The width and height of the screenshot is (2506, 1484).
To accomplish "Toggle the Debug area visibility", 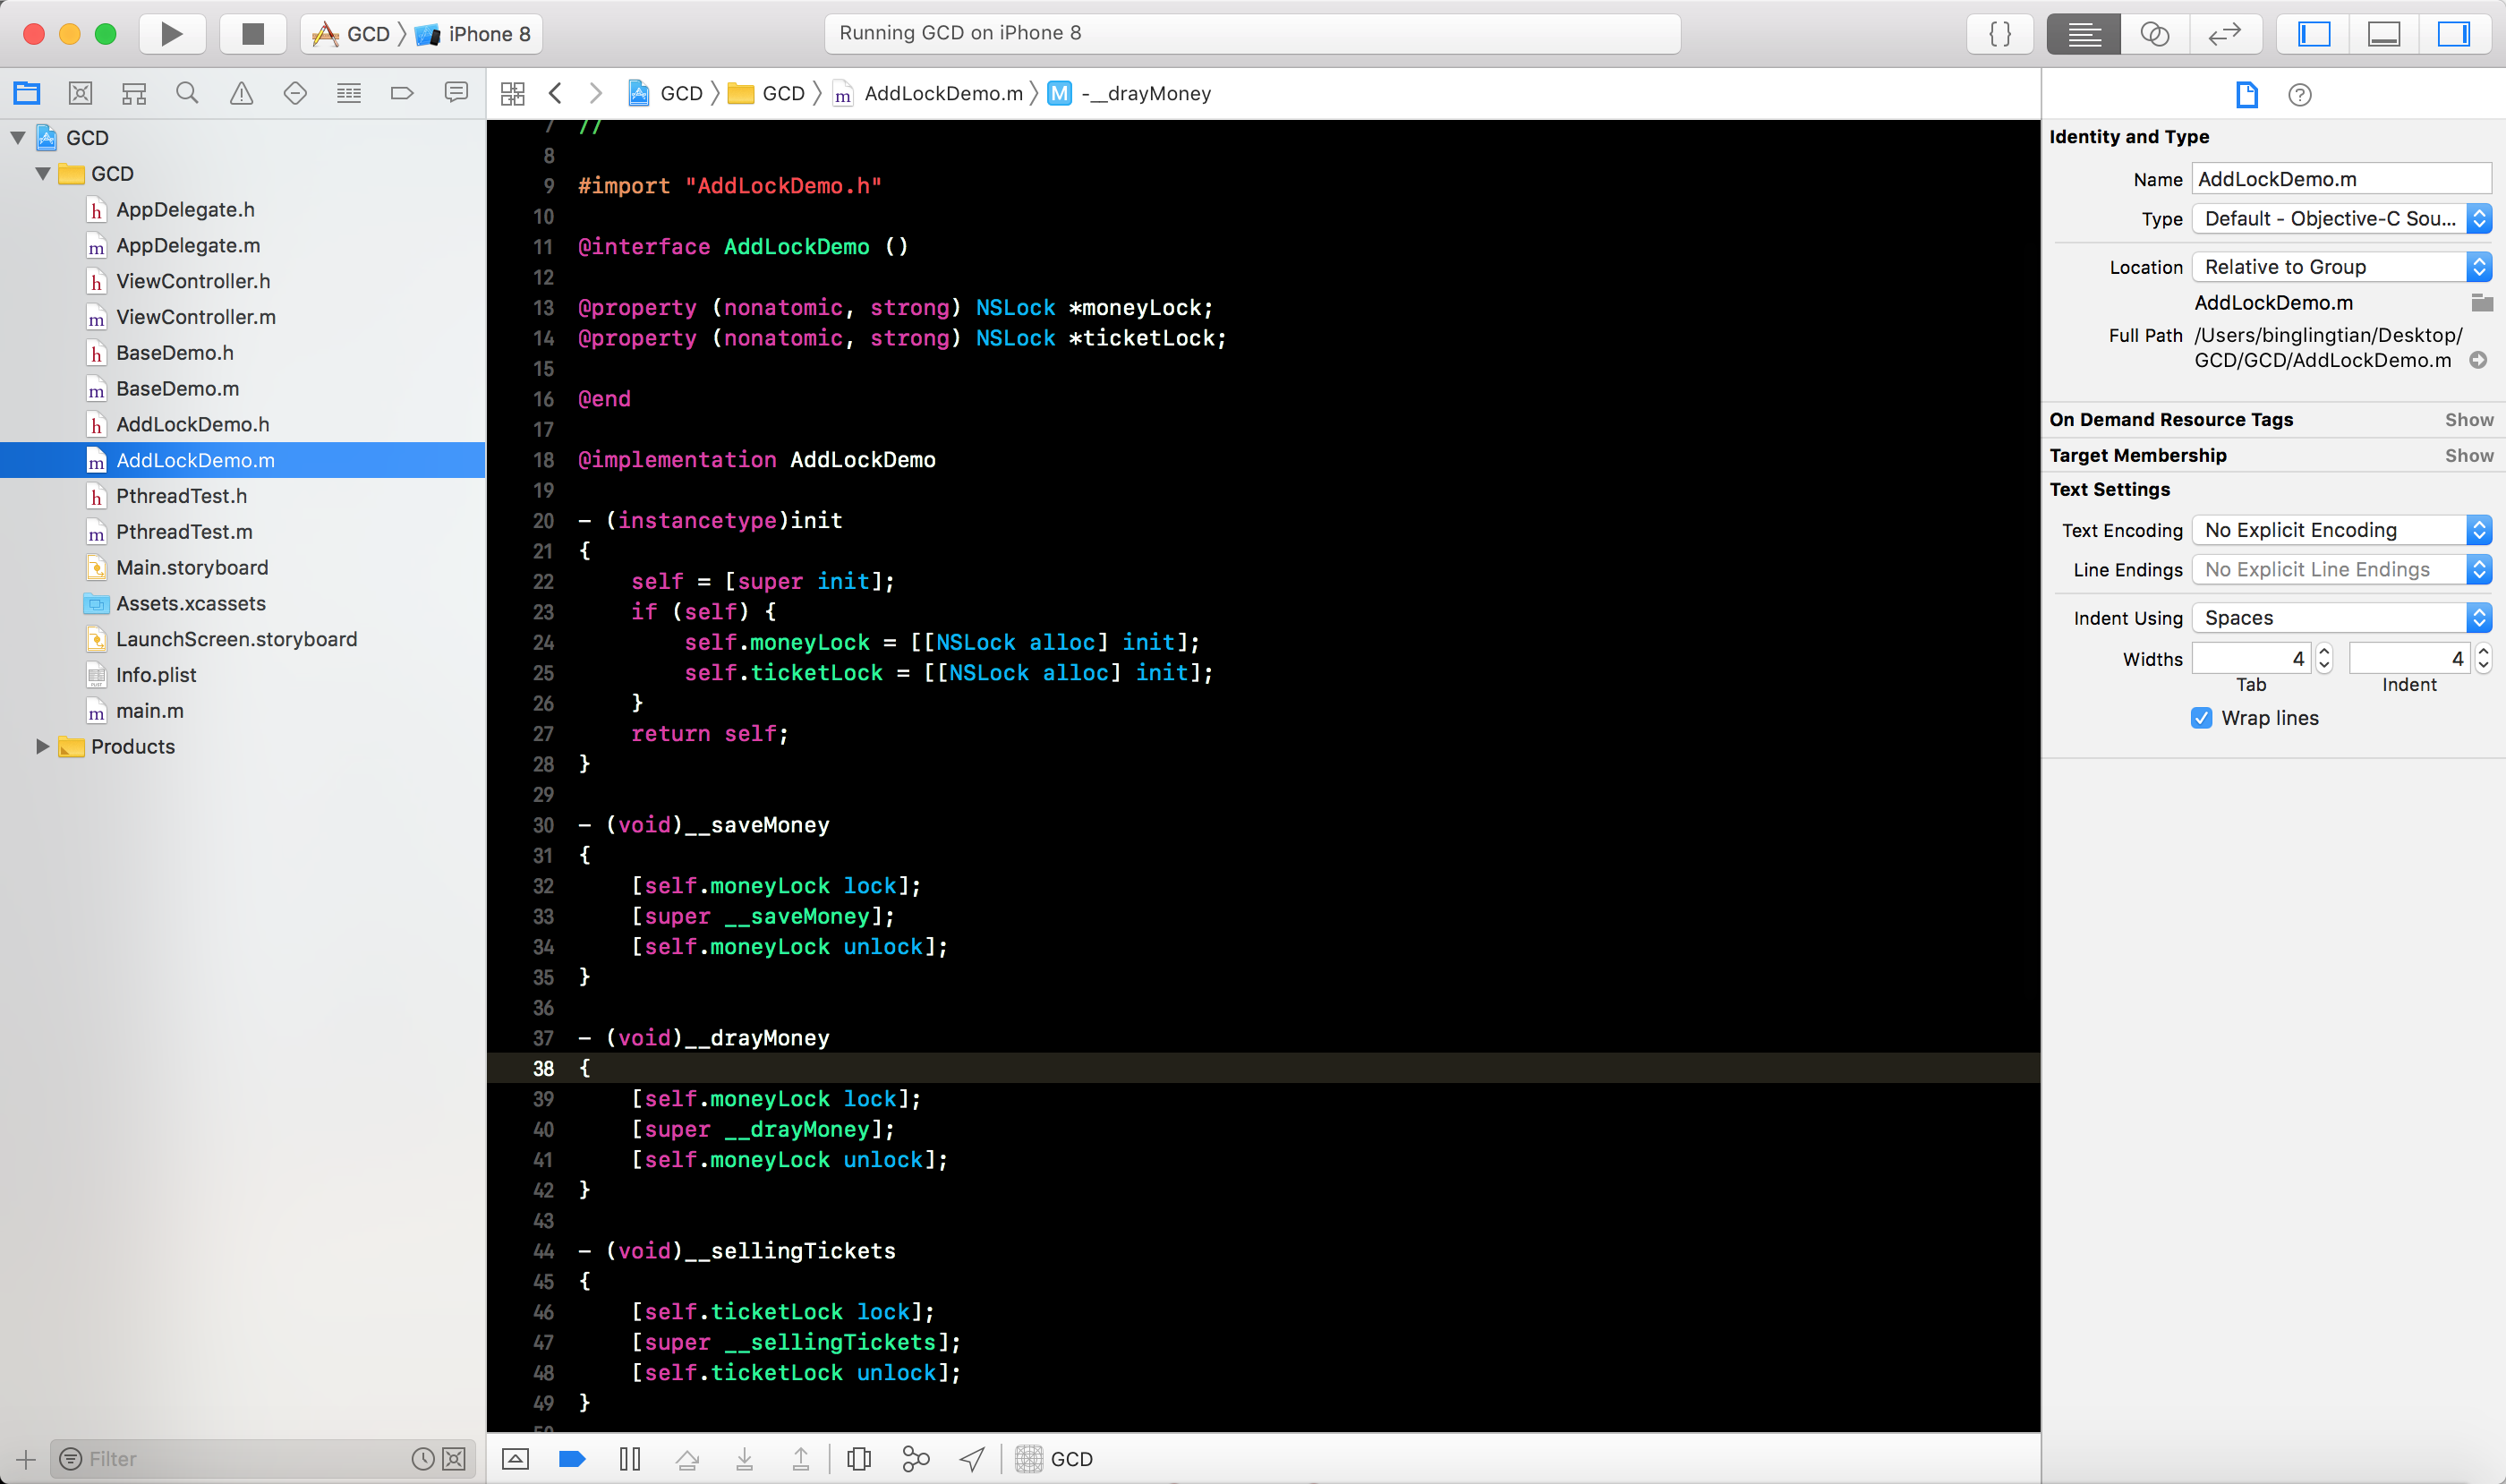I will [x=2384, y=34].
